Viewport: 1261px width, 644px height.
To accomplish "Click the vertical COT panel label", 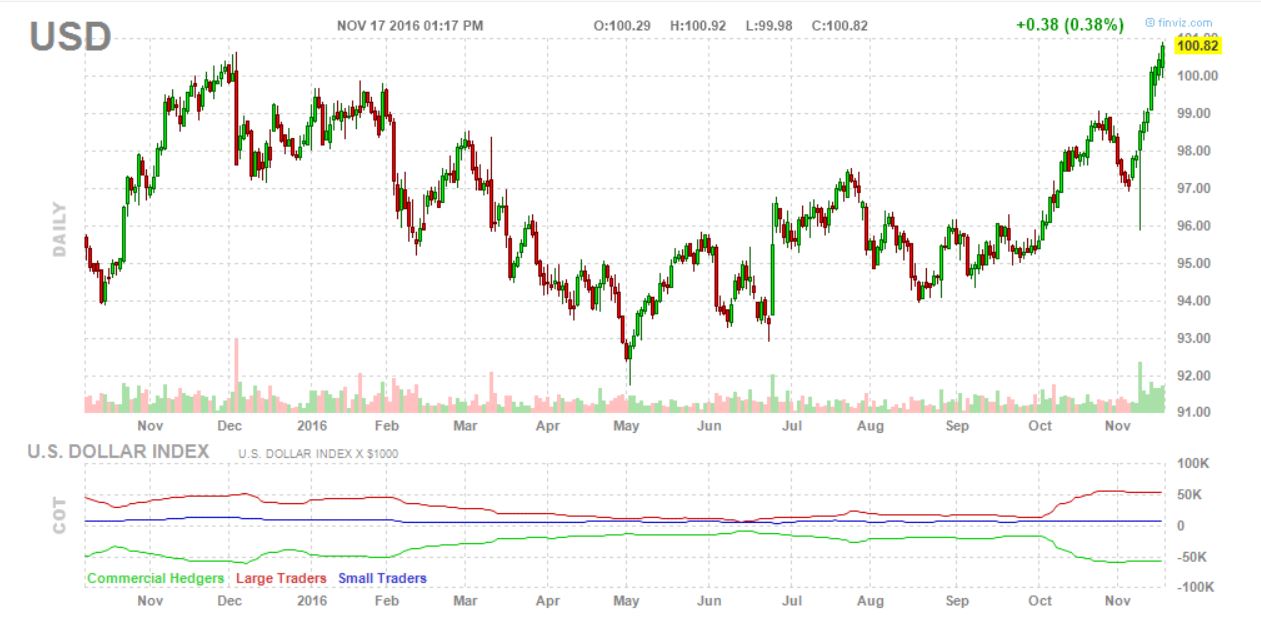I will click(60, 514).
